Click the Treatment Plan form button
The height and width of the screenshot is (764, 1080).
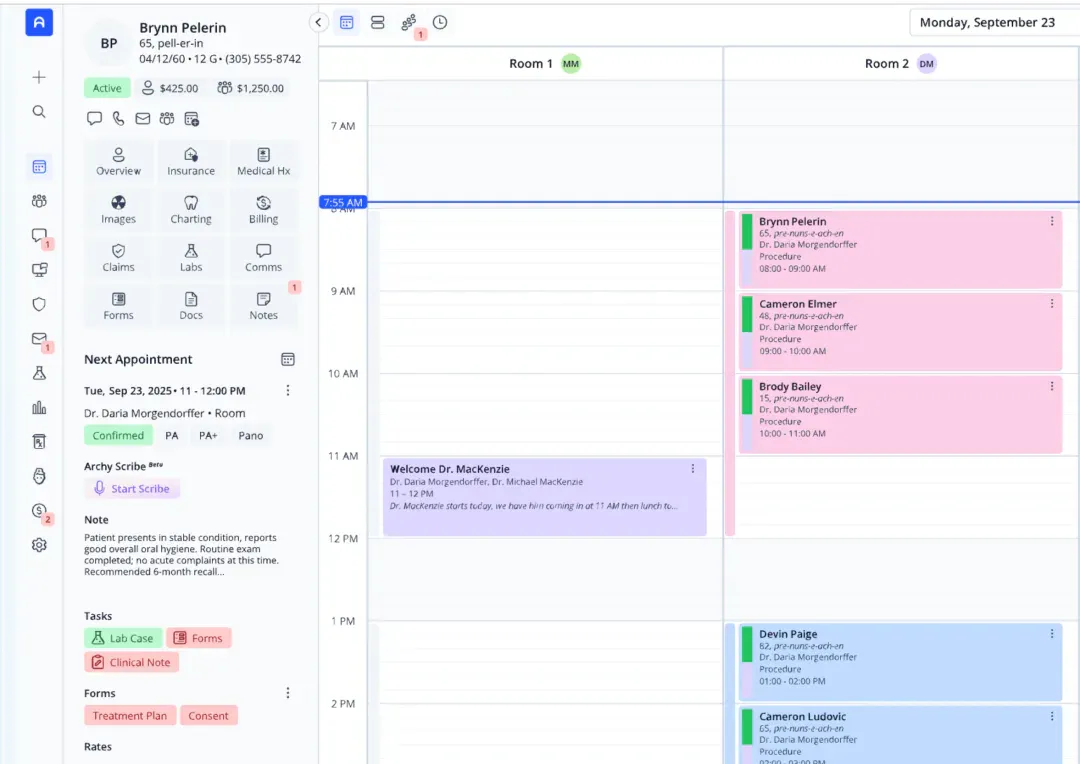(129, 716)
